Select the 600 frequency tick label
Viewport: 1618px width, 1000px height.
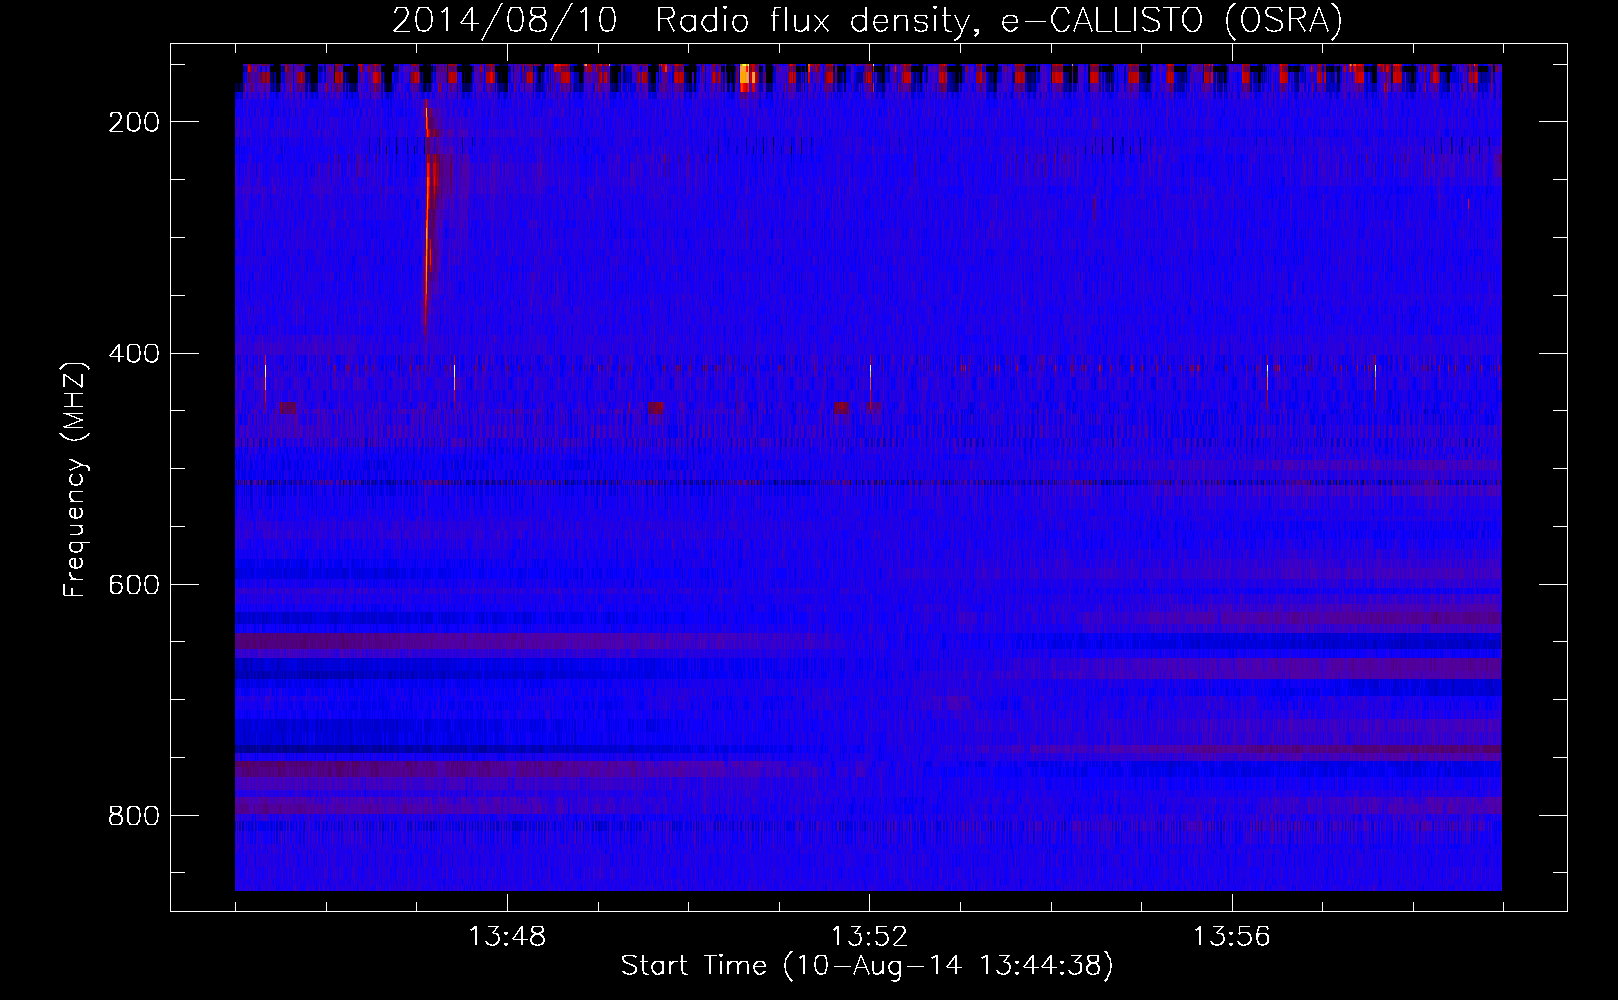(132, 584)
